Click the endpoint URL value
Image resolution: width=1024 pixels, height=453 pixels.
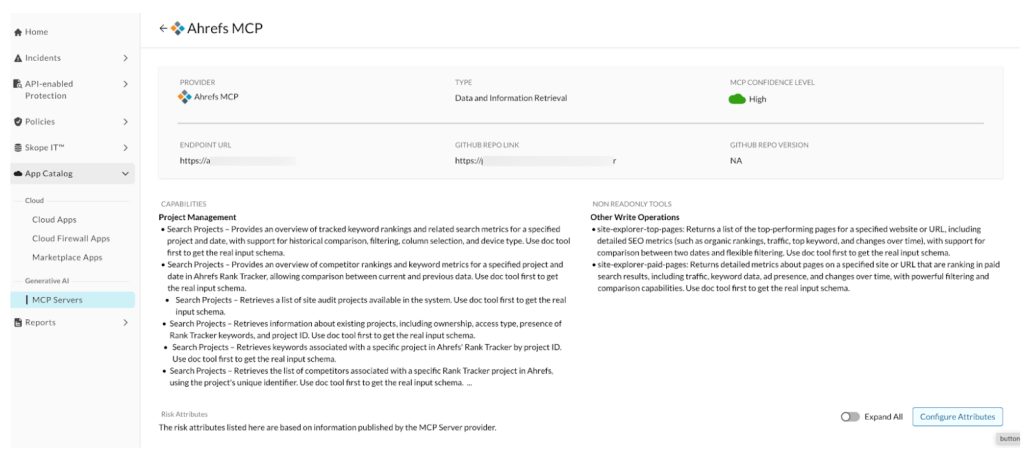[x=238, y=161]
